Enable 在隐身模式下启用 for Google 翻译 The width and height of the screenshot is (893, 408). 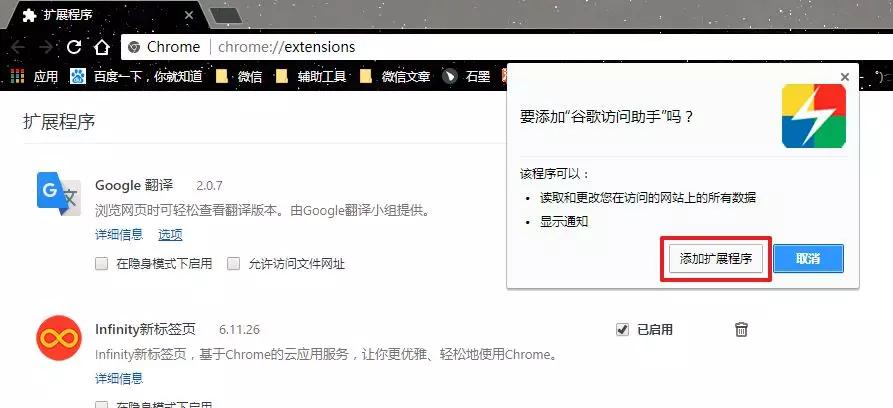[101, 264]
